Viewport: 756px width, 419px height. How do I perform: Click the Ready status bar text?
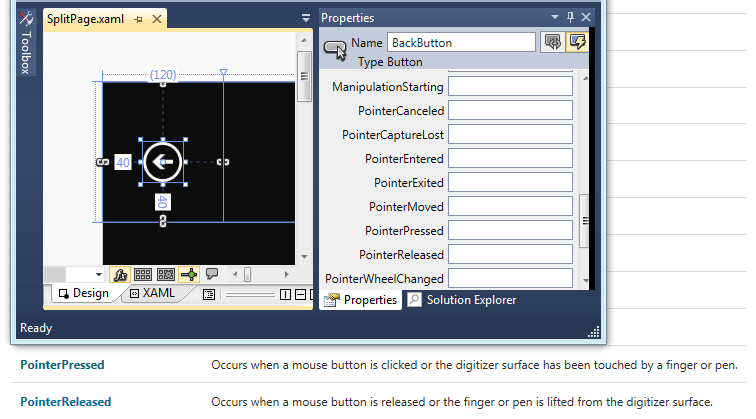[36, 328]
